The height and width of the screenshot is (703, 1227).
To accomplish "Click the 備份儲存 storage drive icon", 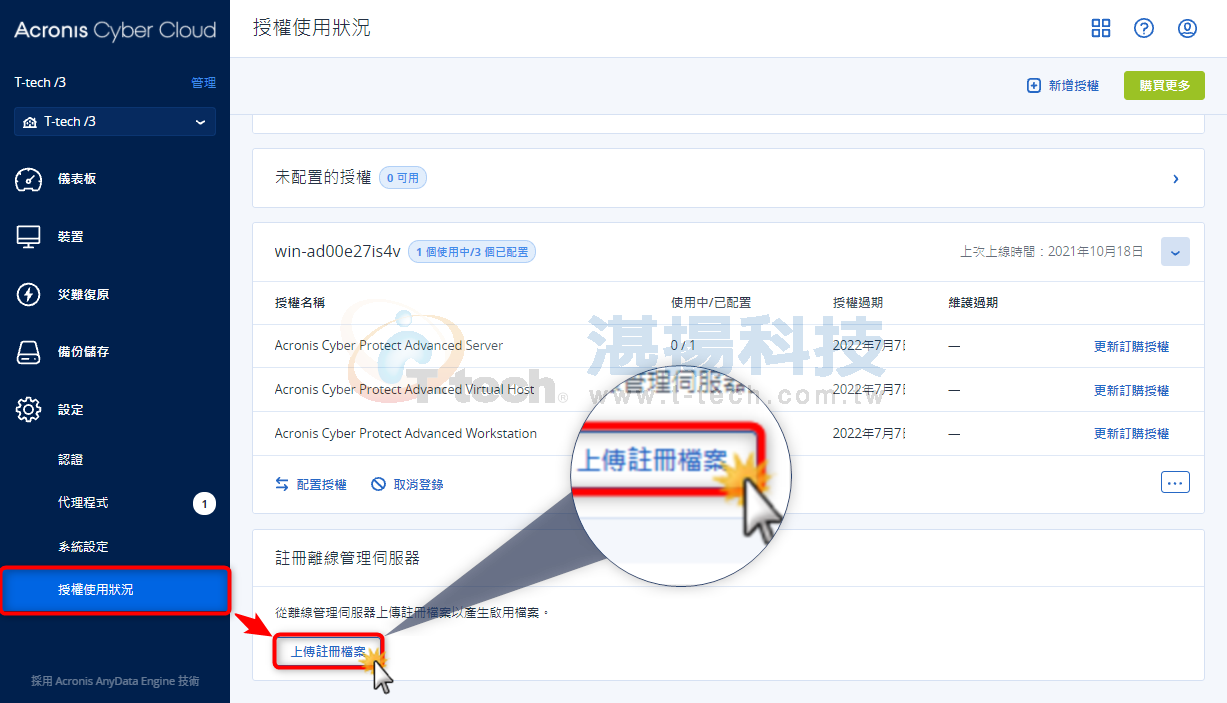I will click(x=28, y=352).
